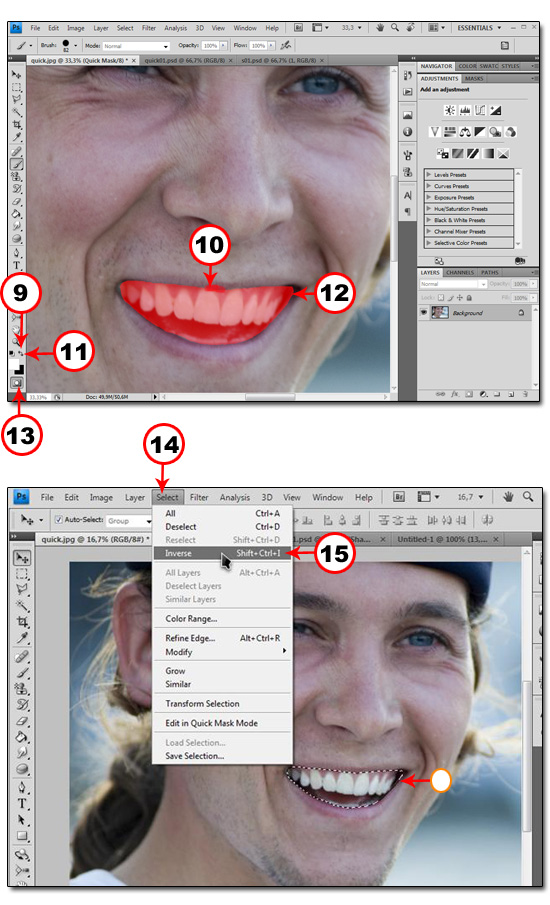
Task: Click the Selective Color adjustment icon
Action: click(x=503, y=154)
